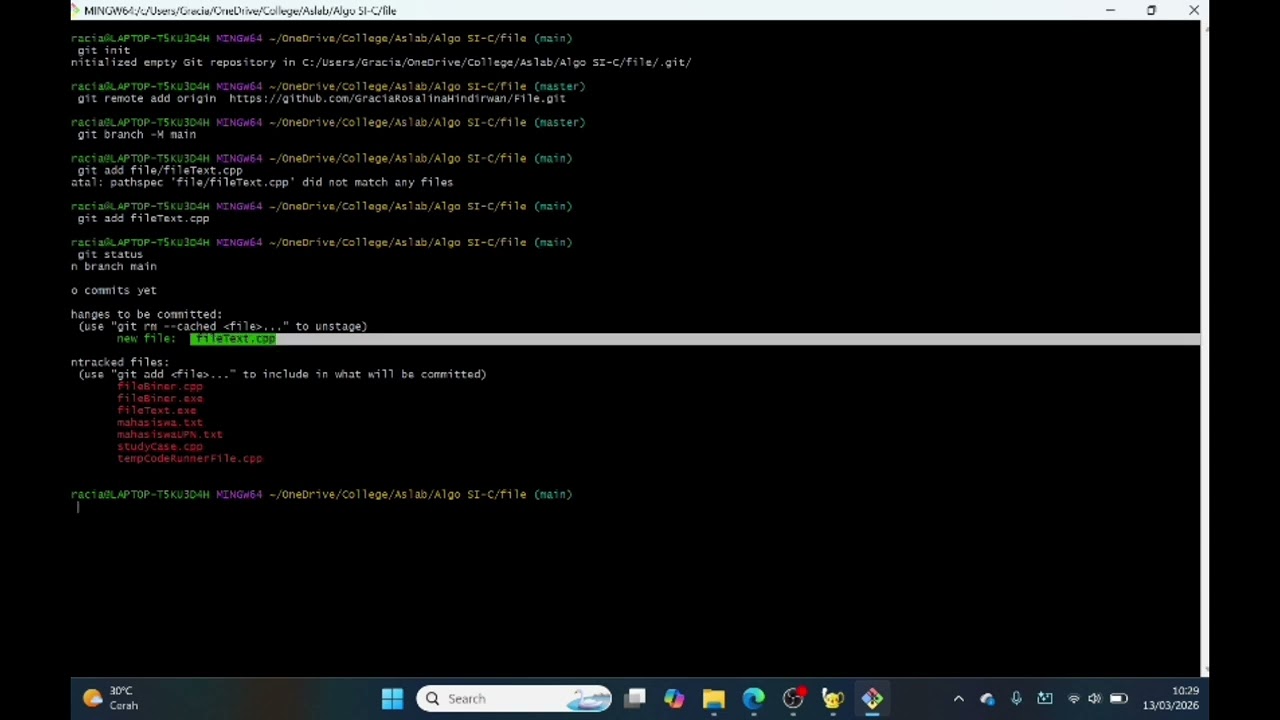
Task: Click the GitHub remote URL text
Action: click(397, 98)
